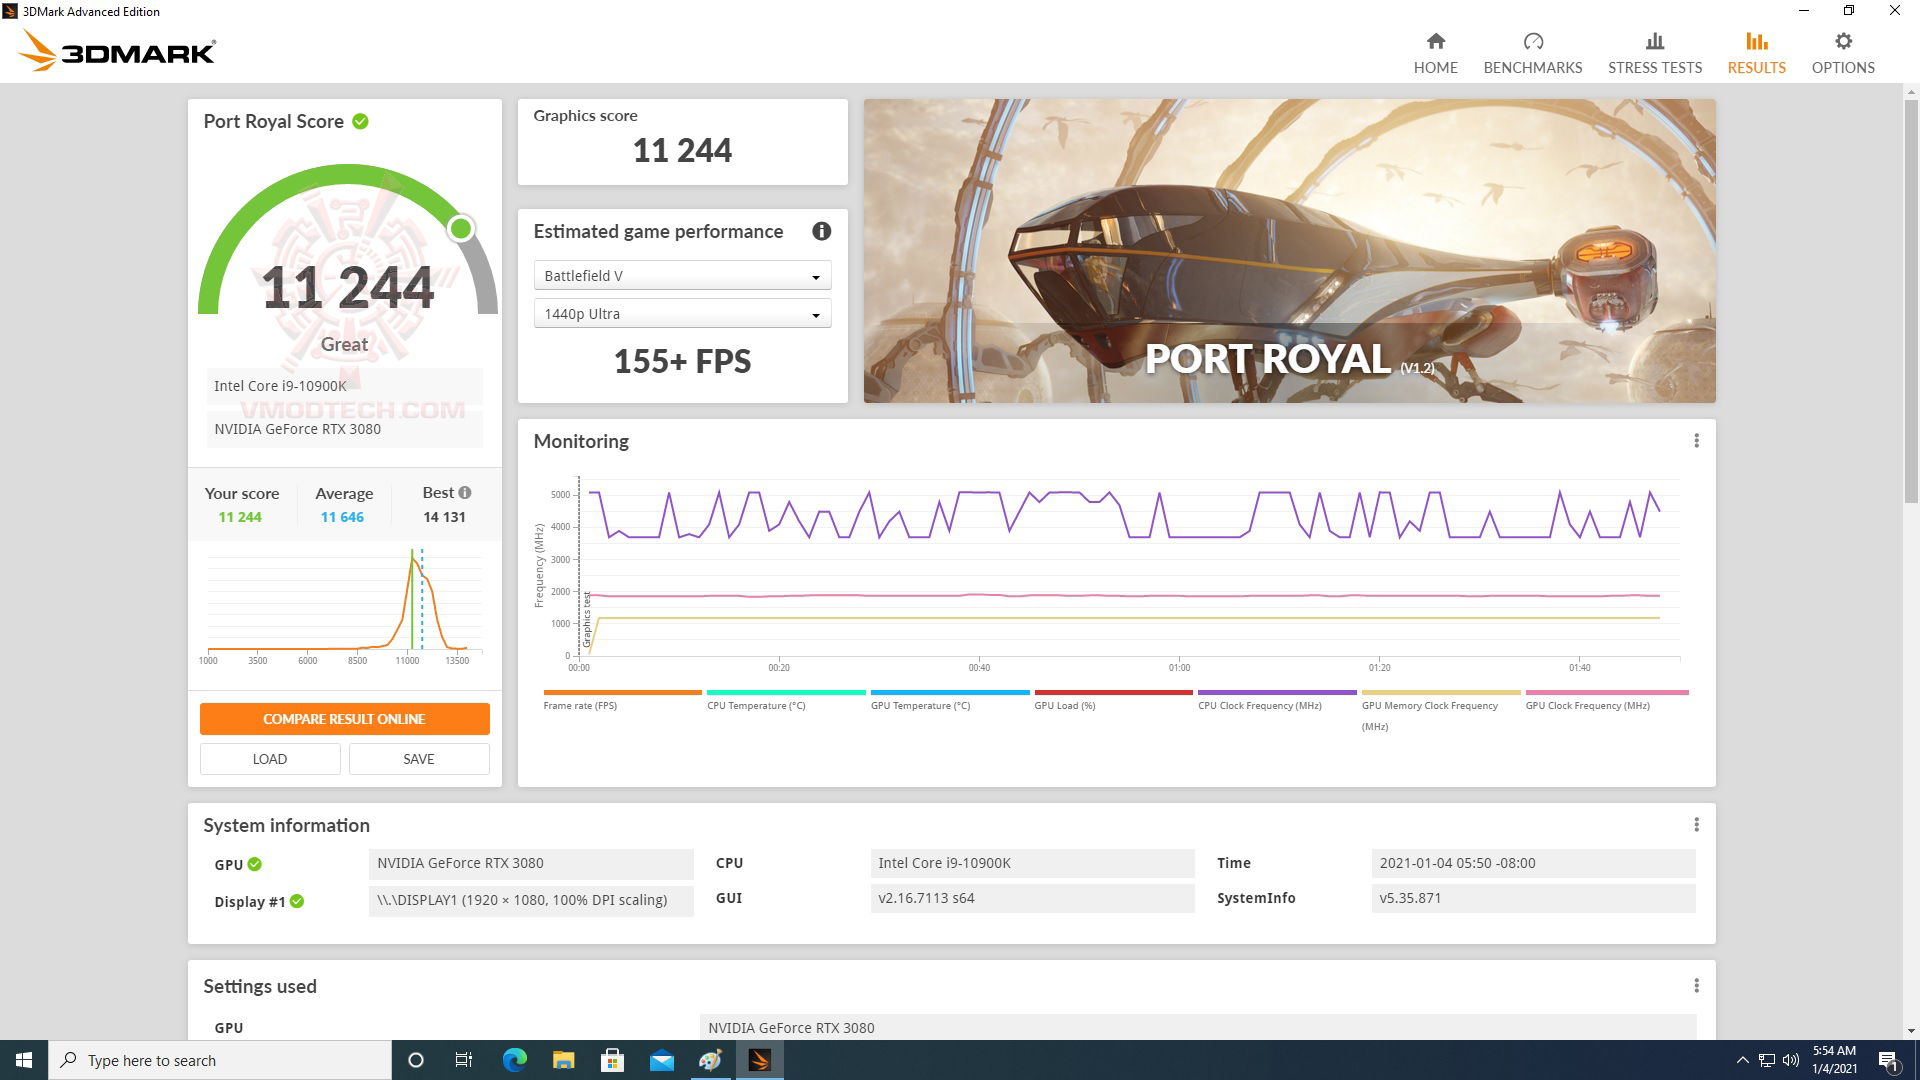The height and width of the screenshot is (1080, 1920).
Task: Open the System information kebab menu
Action: (1695, 824)
